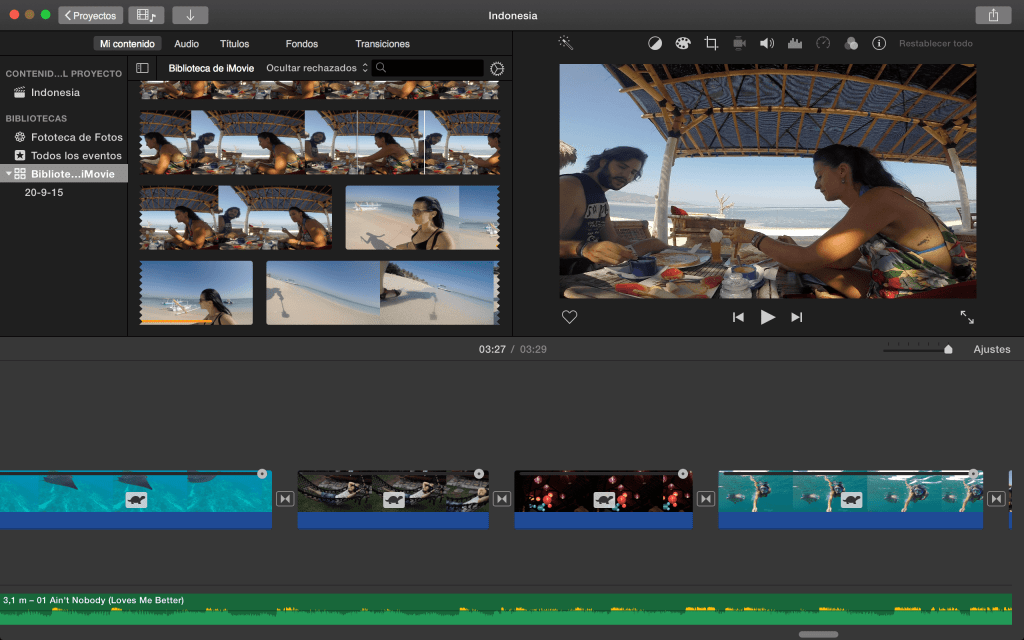The image size is (1024, 640).
Task: Switch to the Títulos tab
Action: (234, 44)
